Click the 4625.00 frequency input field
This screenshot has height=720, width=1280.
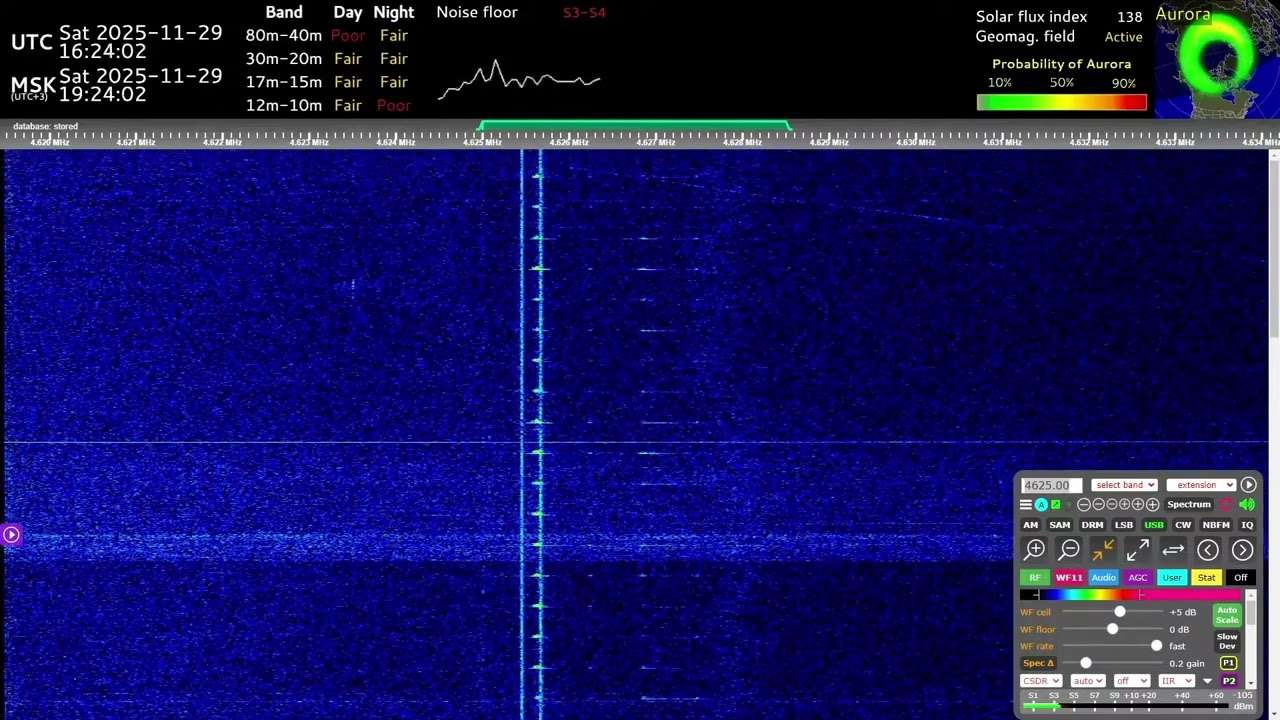coord(1052,485)
